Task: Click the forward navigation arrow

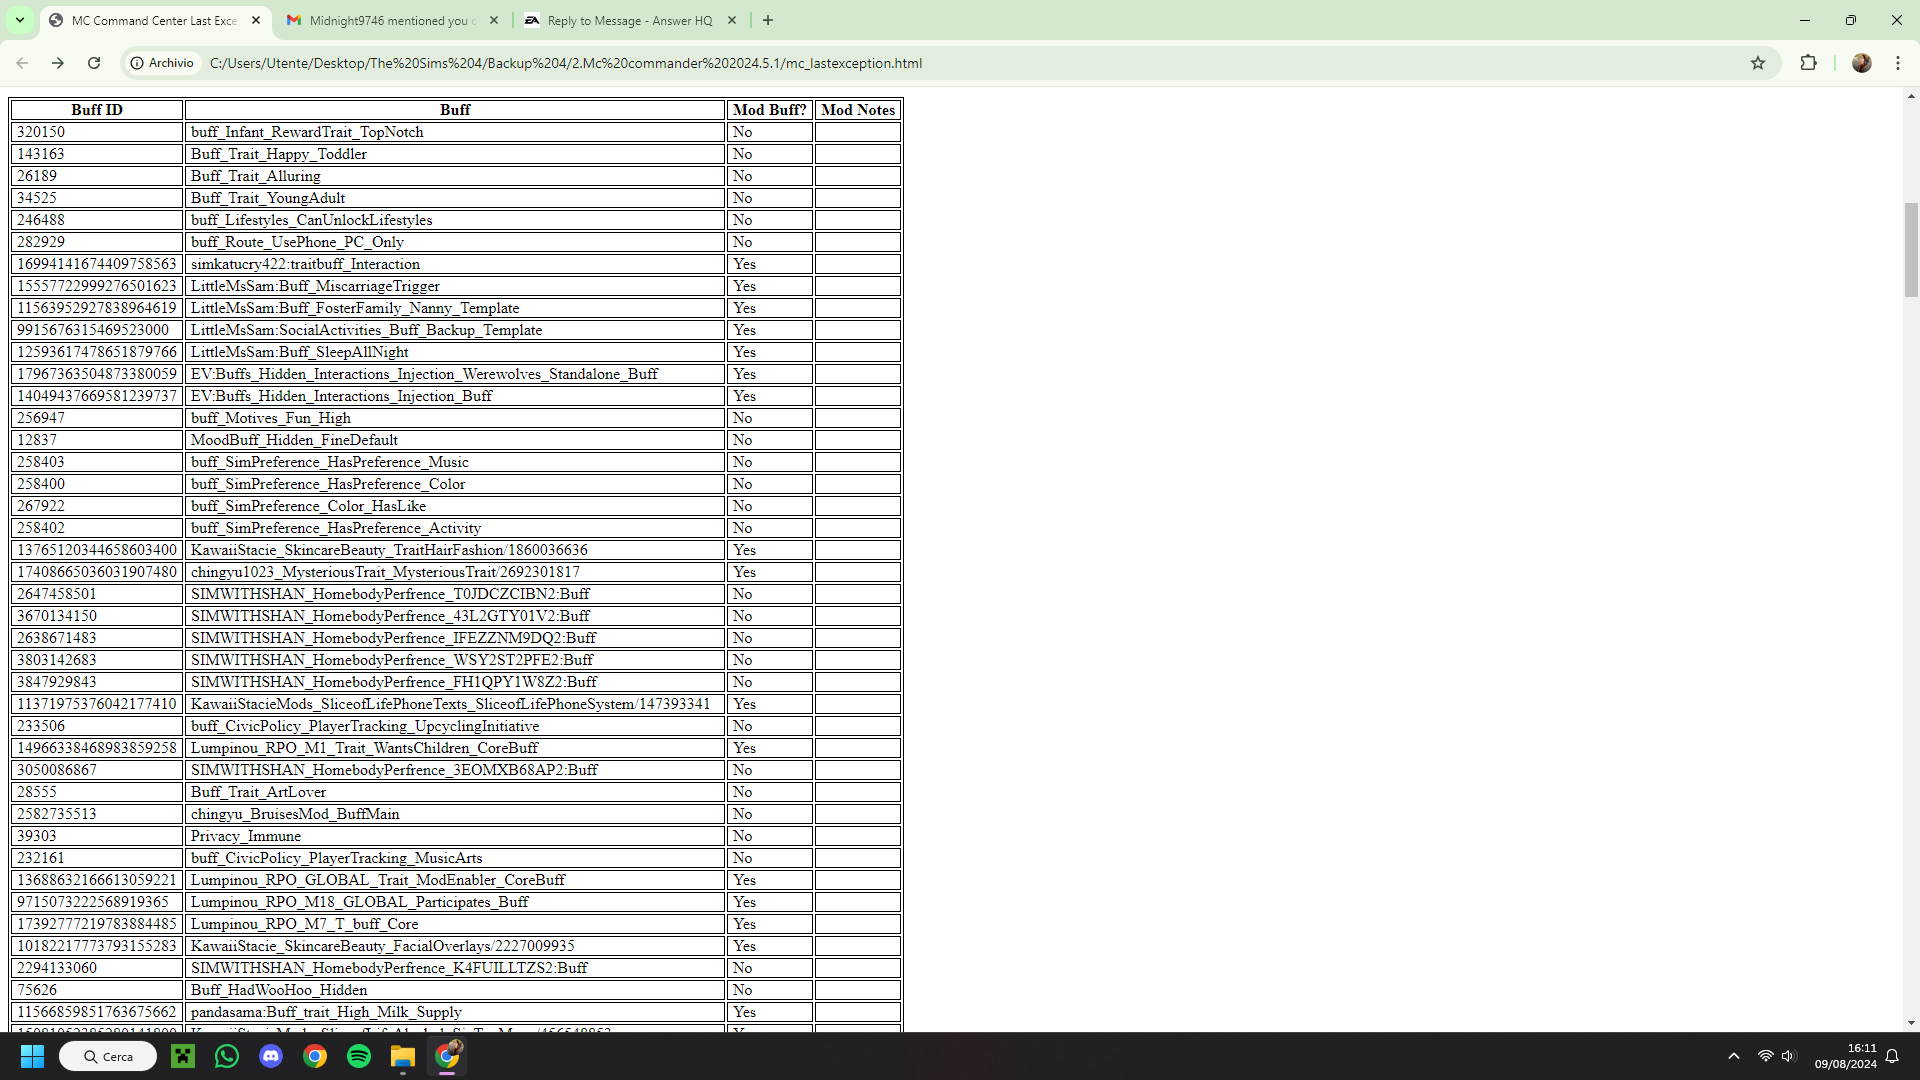Action: [x=58, y=63]
